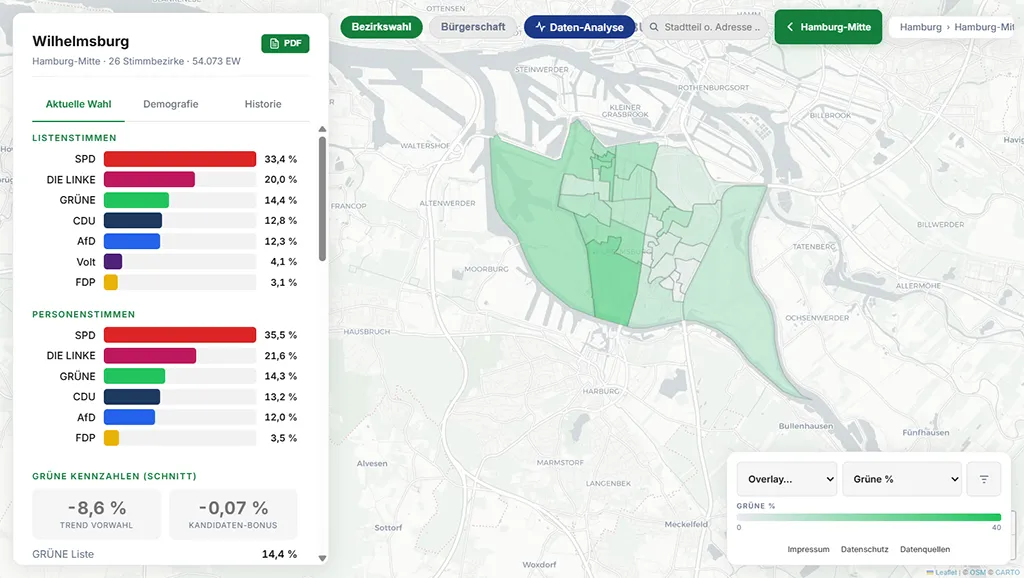Open the Datenquellen link
1024x578 pixels.
click(x=925, y=549)
